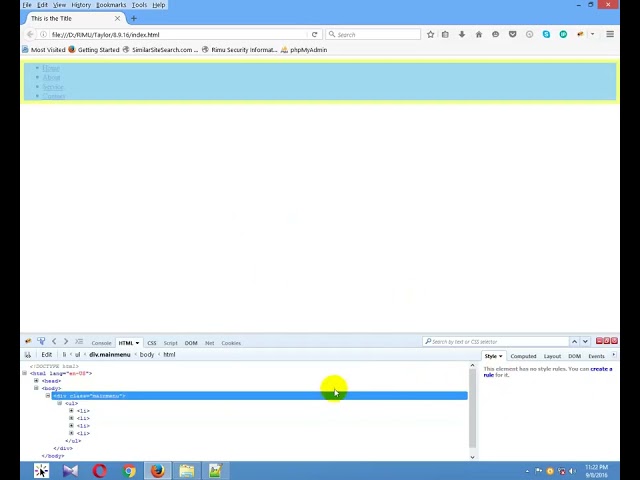The width and height of the screenshot is (640, 480).
Task: Click the Edit button in HTML panel
Action: (47, 355)
